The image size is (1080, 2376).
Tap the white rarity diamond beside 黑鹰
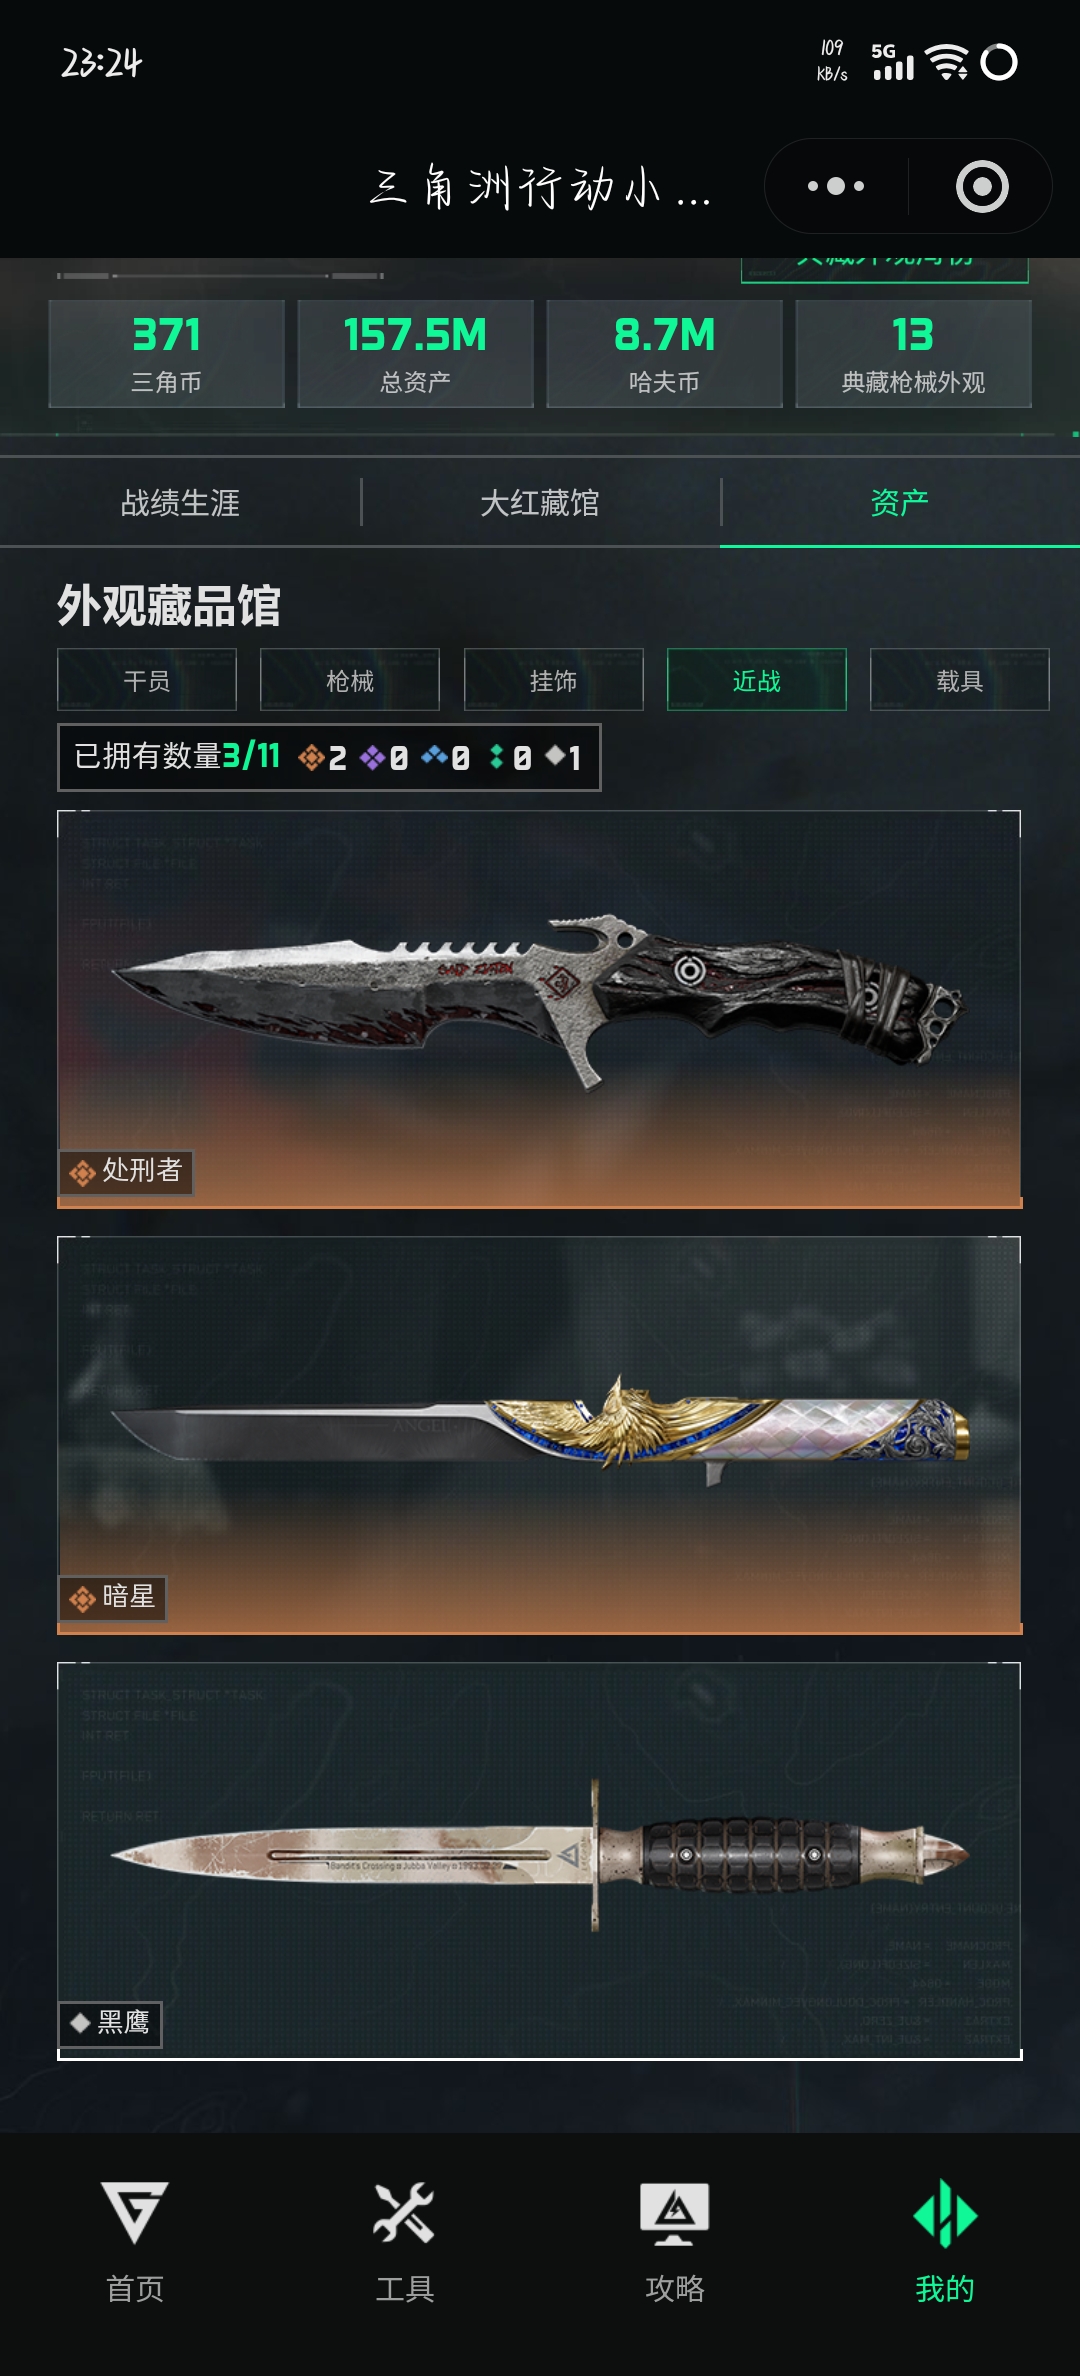(x=81, y=2023)
